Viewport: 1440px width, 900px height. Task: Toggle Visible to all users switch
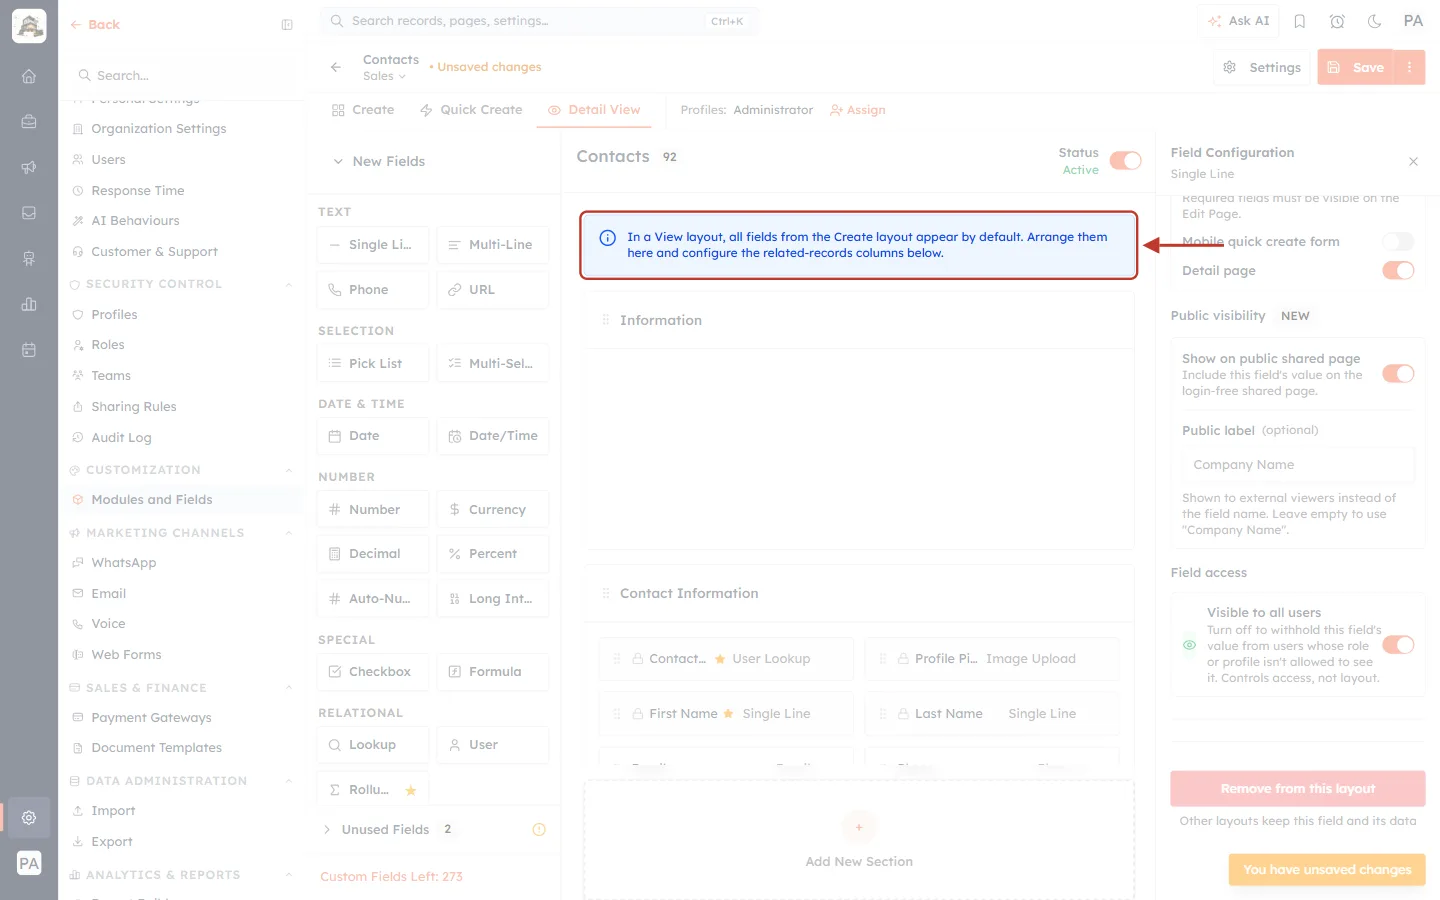coord(1398,645)
